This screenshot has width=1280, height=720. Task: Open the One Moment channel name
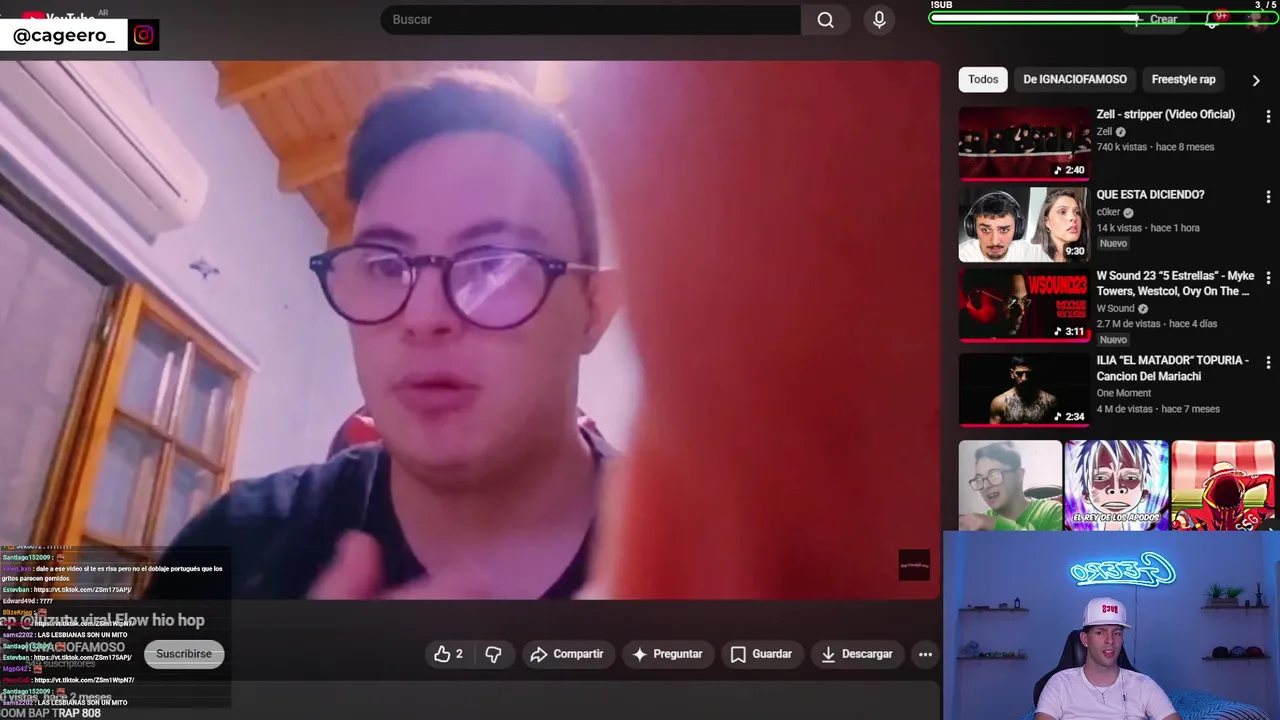1123,393
